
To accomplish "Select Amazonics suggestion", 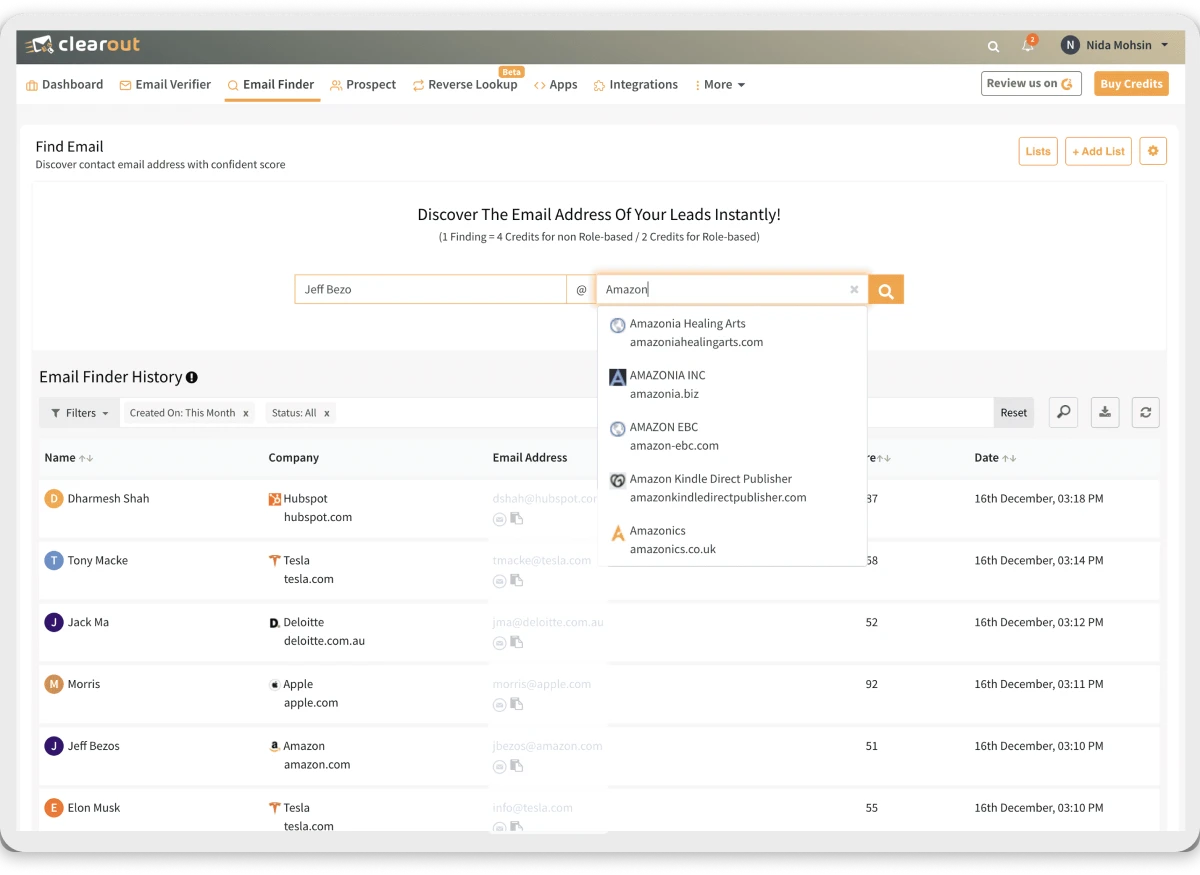I will tap(732, 540).
